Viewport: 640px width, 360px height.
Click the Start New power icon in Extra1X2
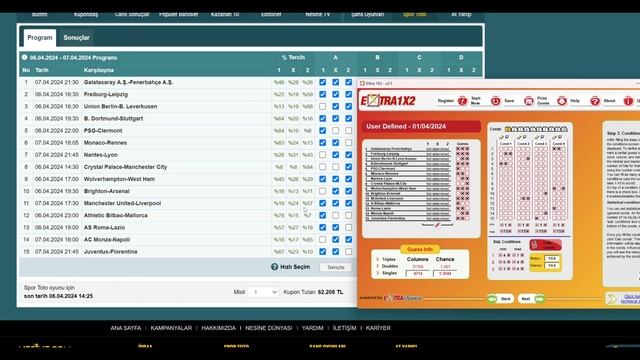point(496,101)
